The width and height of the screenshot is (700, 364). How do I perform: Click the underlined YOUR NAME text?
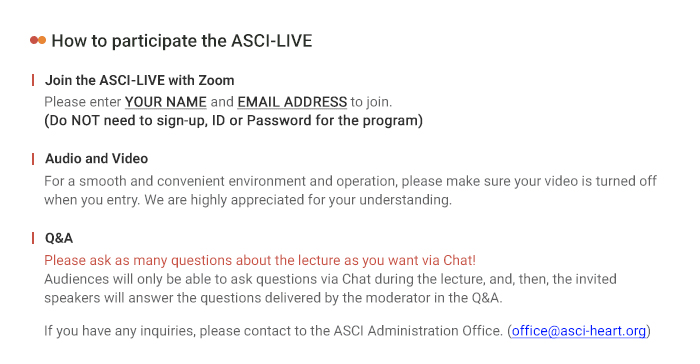point(166,102)
